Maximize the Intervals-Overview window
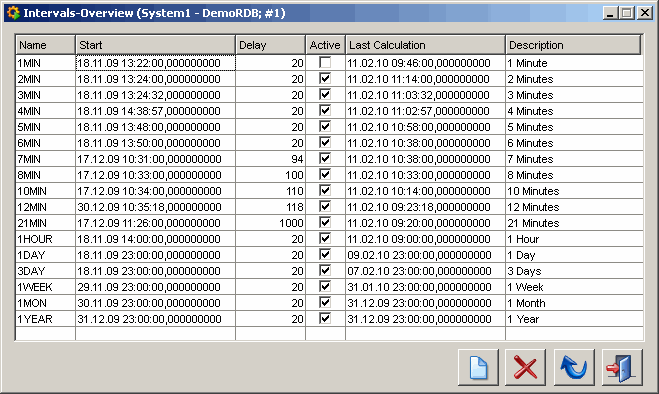Image resolution: width=659 pixels, height=394 pixels. click(x=627, y=13)
